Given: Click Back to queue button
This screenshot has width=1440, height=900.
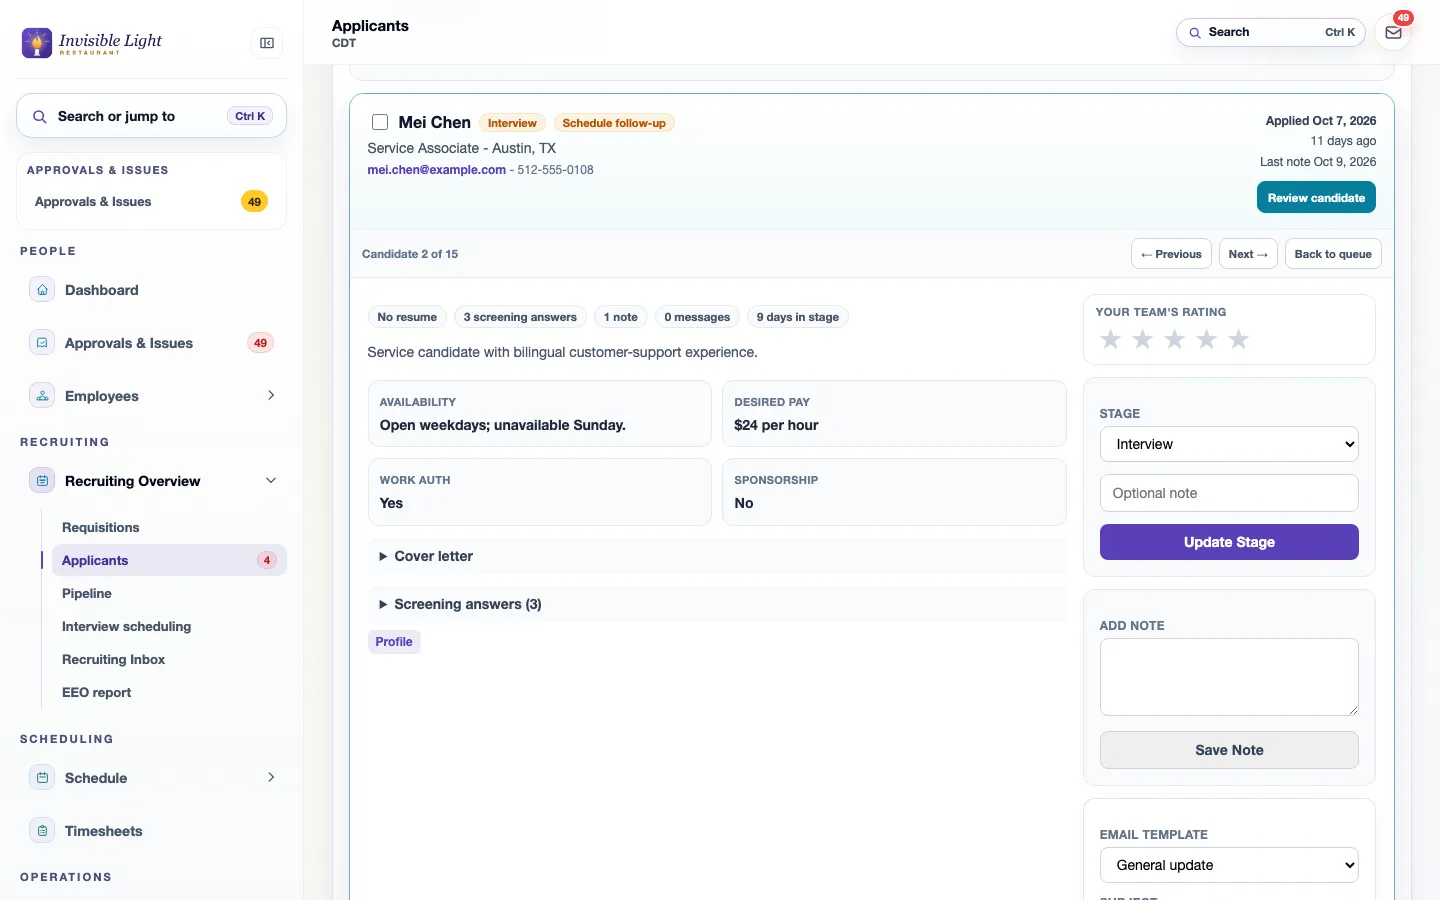Looking at the screenshot, I should point(1333,254).
